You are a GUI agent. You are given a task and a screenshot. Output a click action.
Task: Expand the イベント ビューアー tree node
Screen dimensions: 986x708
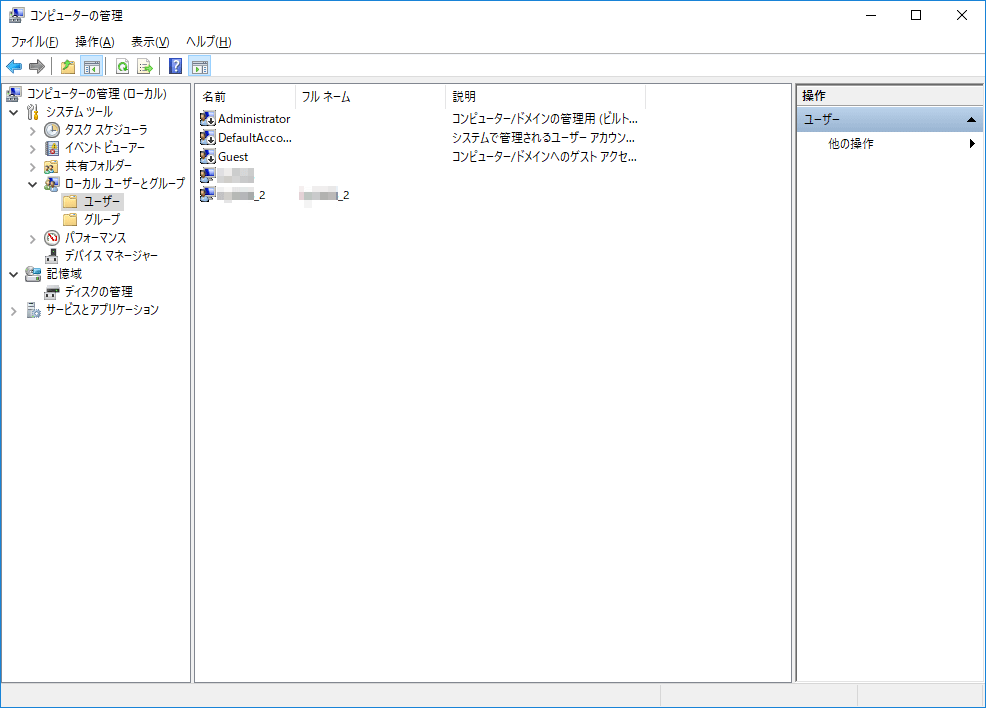[33, 149]
